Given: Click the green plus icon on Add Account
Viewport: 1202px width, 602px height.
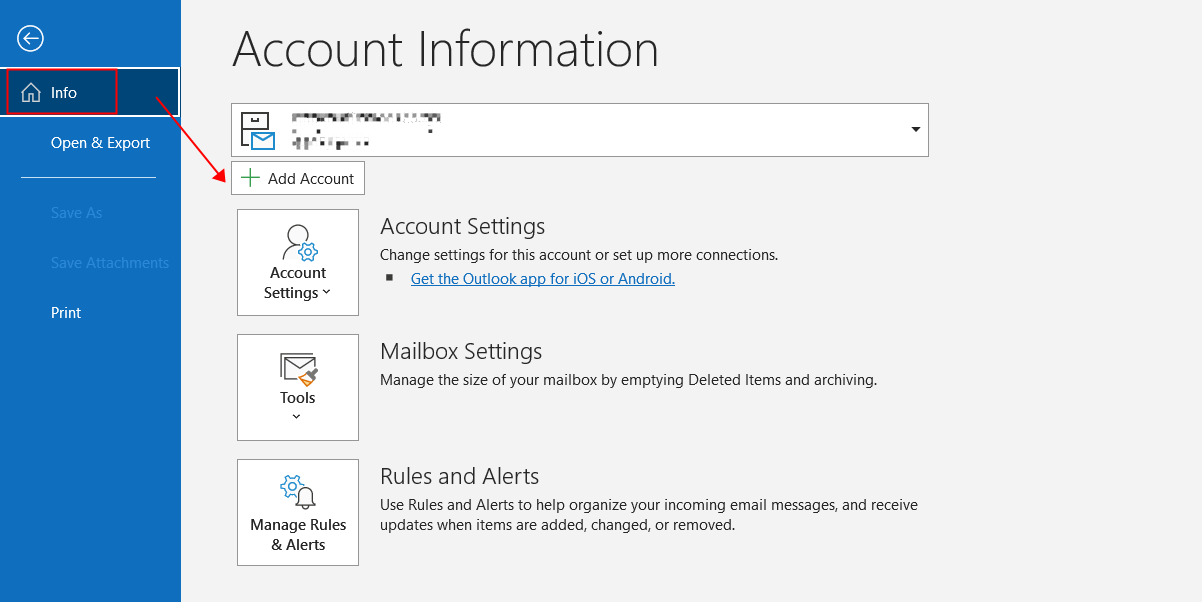Looking at the screenshot, I should 250,178.
